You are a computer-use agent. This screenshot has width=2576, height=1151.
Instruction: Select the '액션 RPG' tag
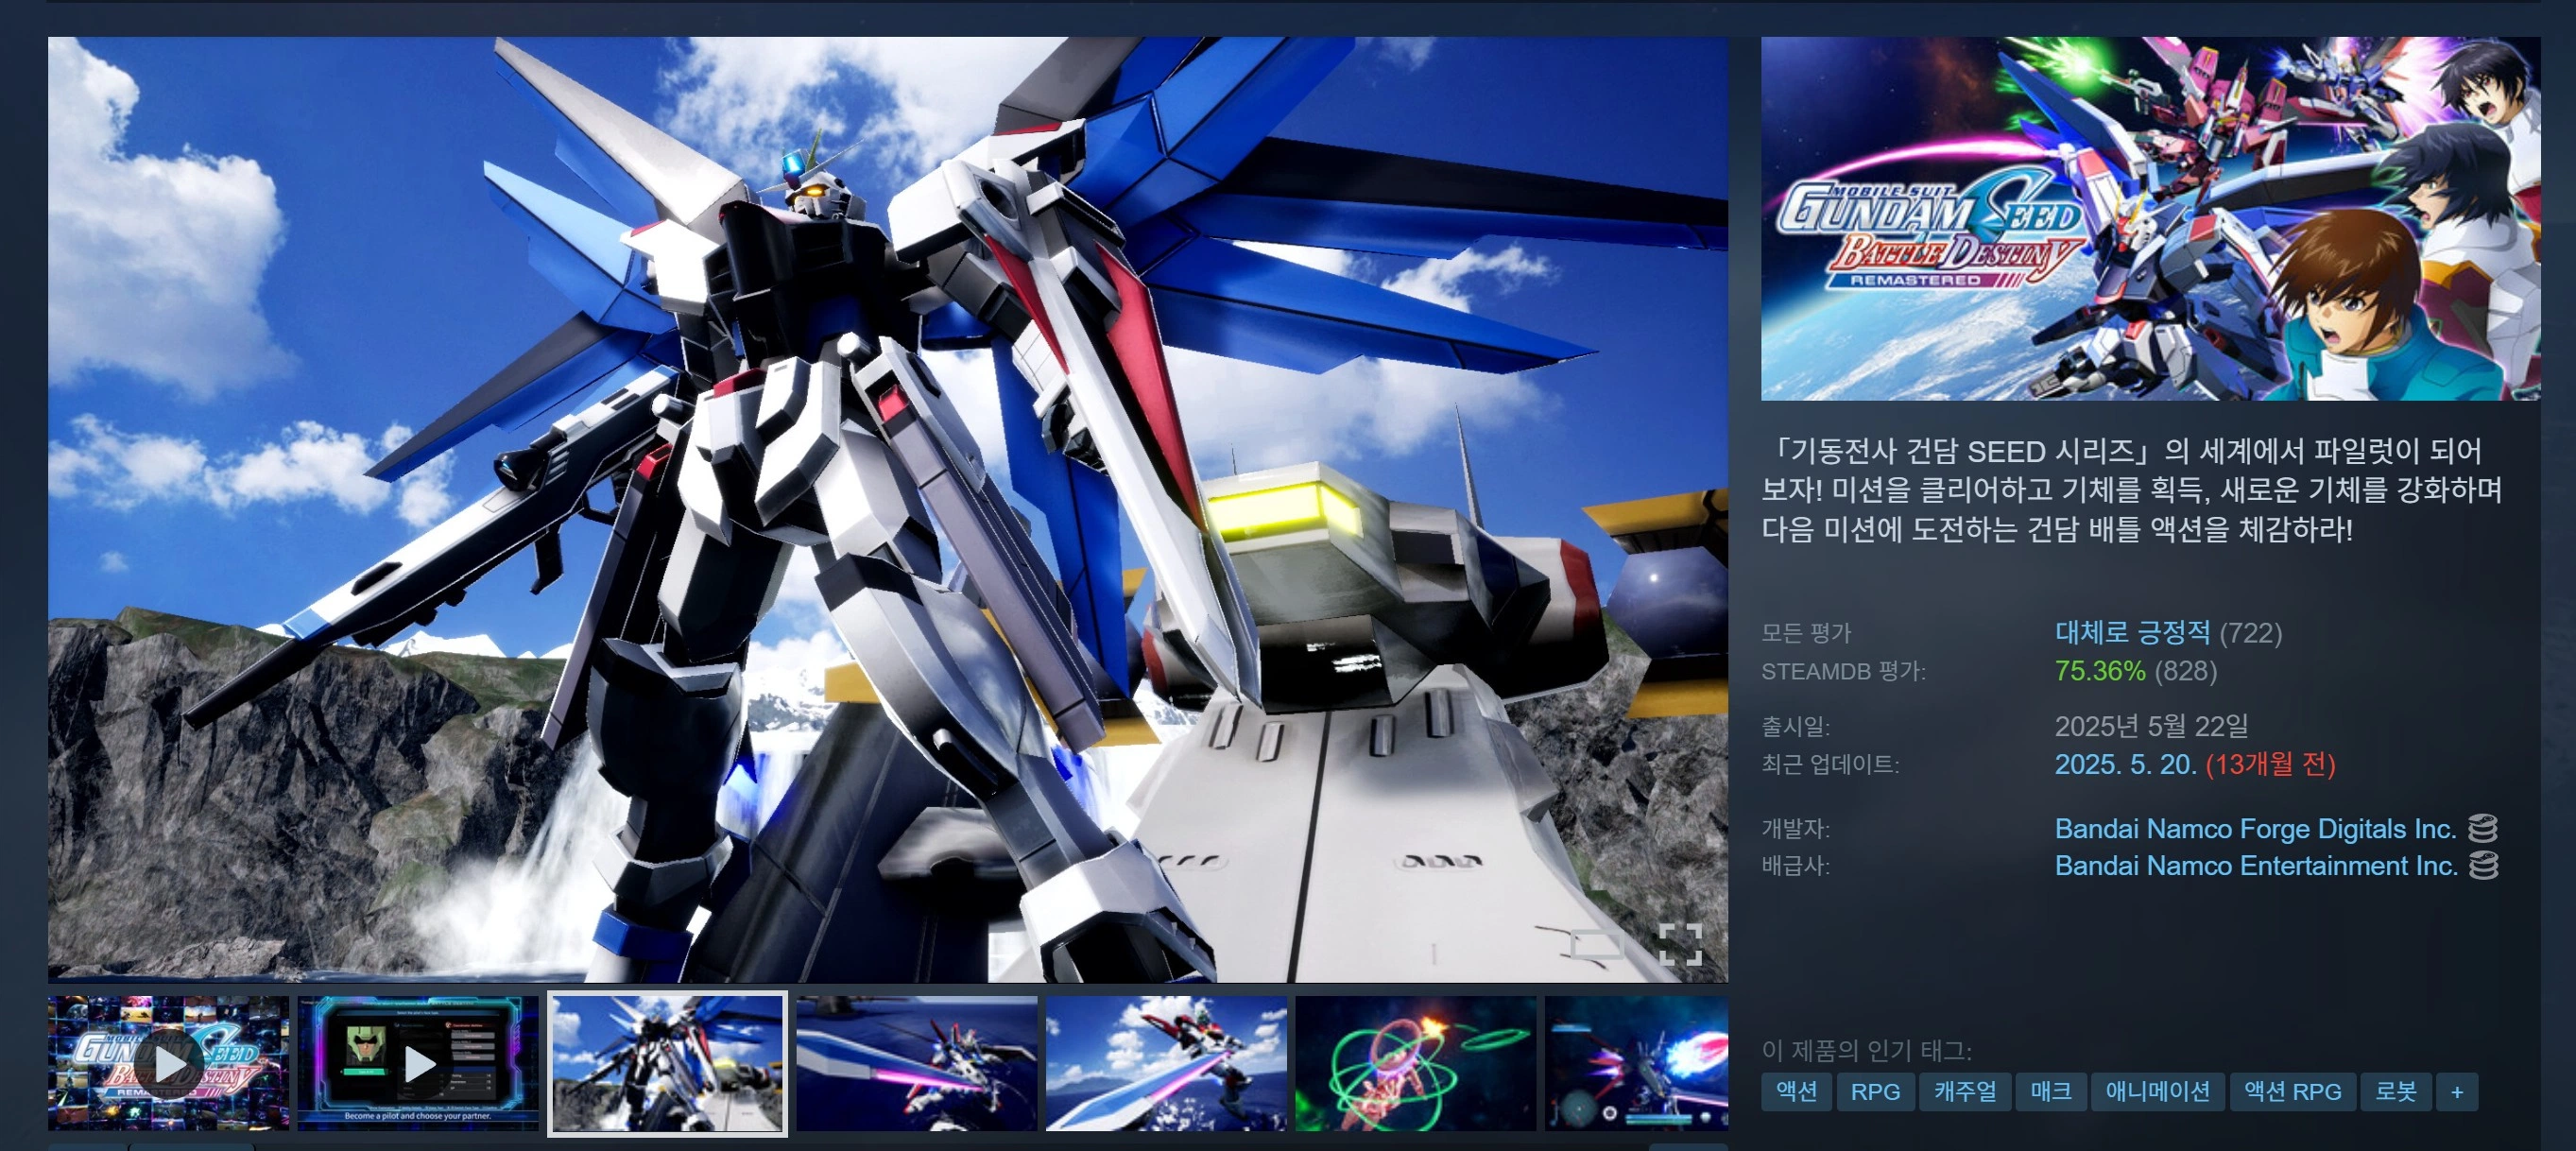pos(2292,1091)
